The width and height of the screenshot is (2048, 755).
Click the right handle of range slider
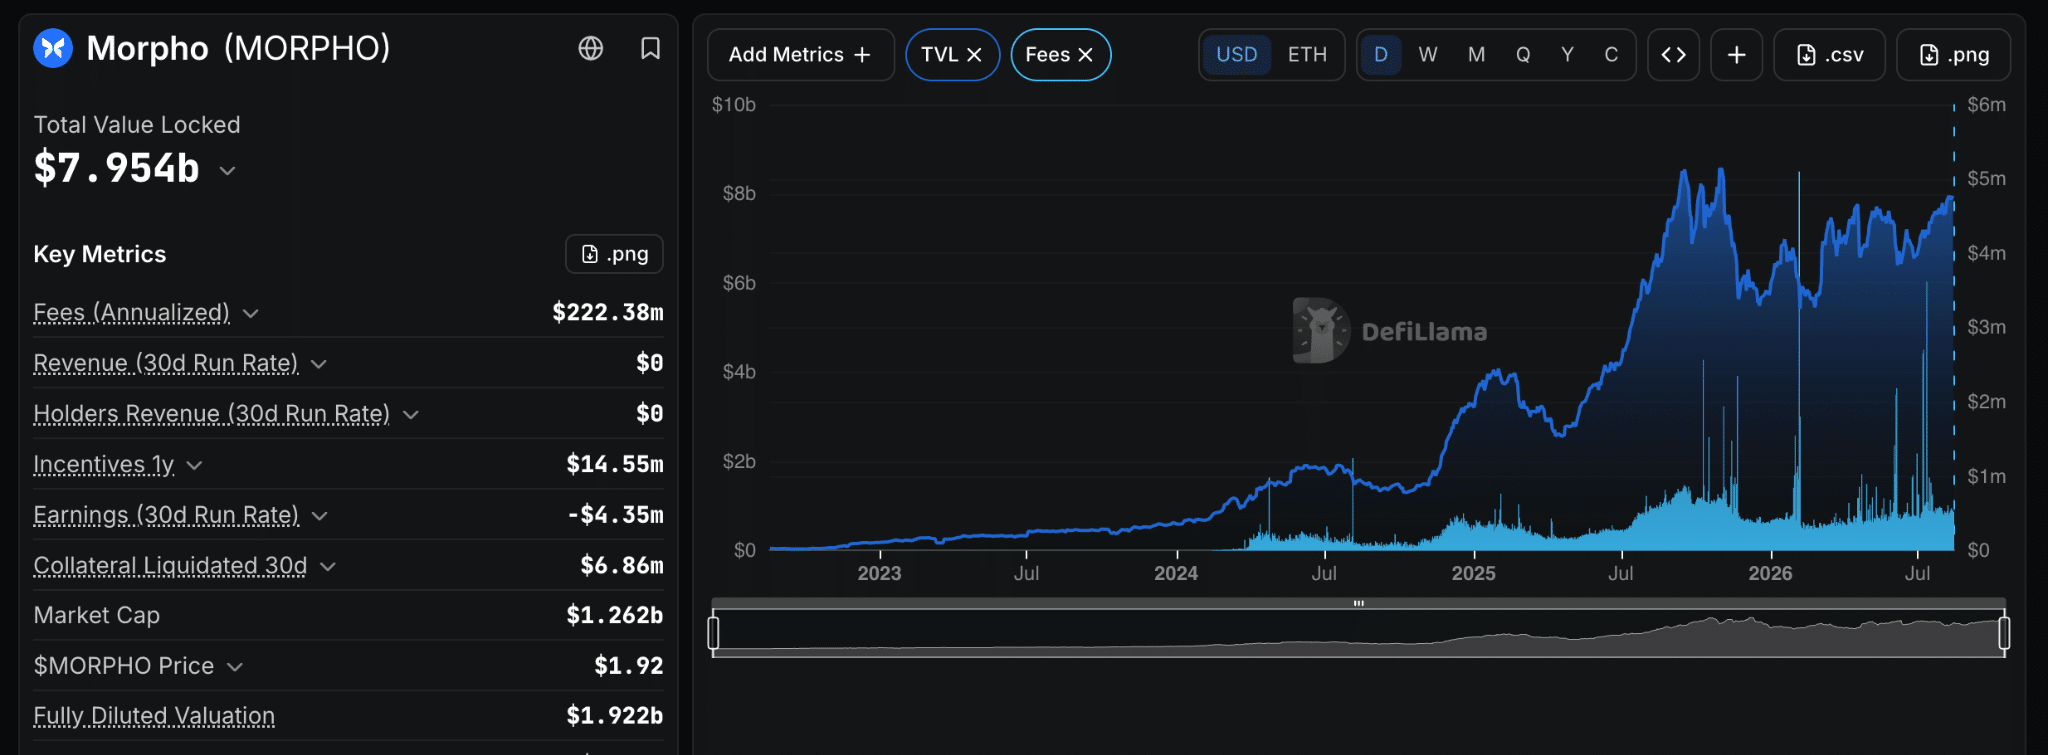[x=2004, y=633]
